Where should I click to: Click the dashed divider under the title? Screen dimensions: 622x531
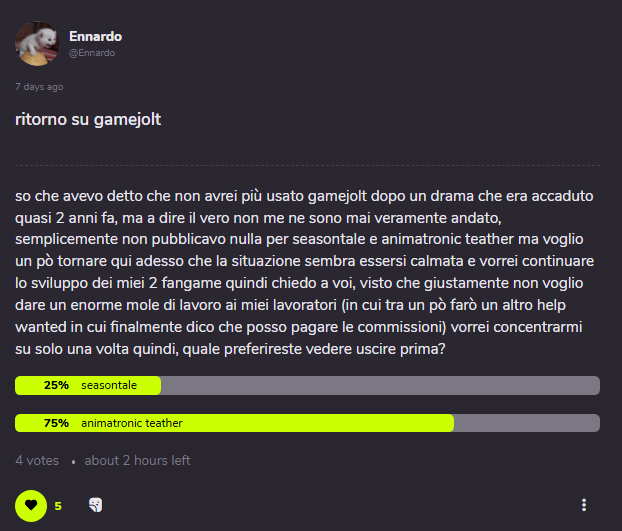pos(307,165)
